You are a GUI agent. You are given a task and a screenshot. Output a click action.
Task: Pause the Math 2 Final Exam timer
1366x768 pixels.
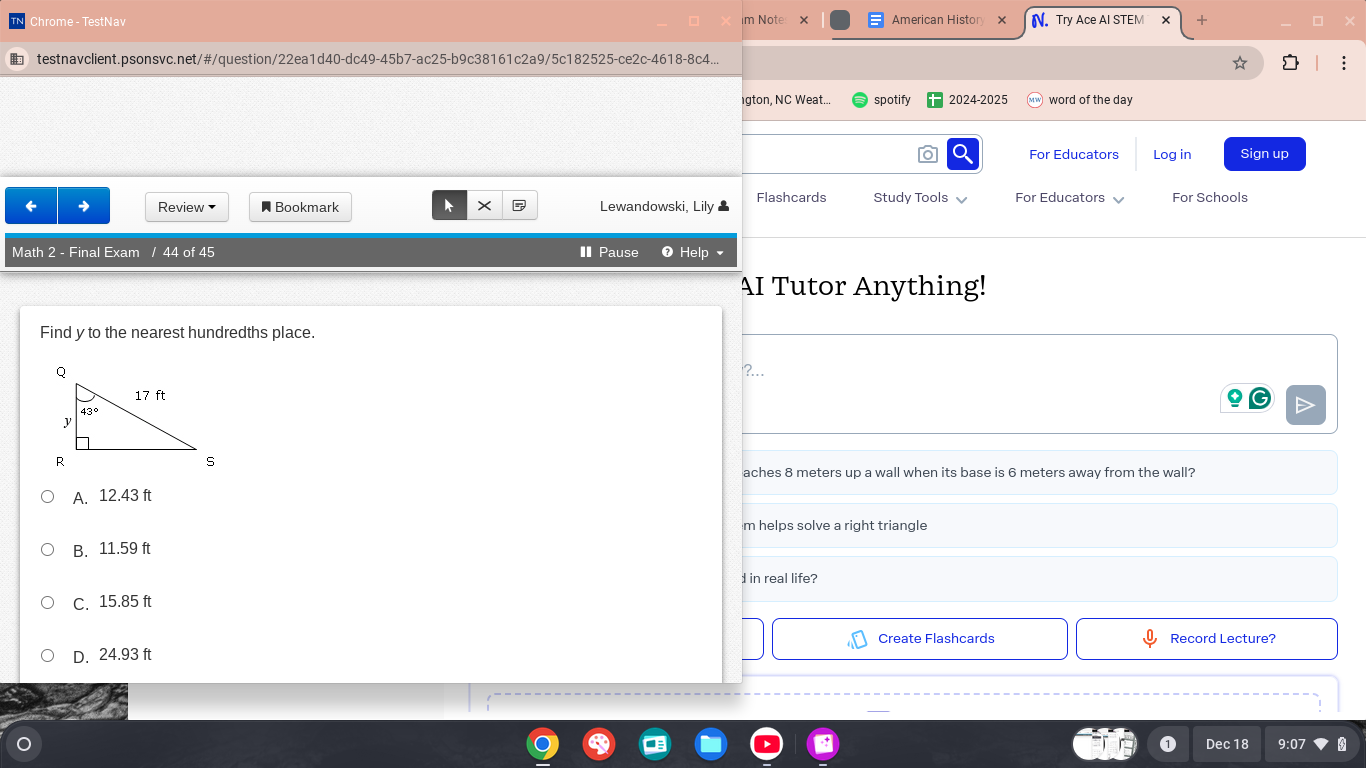pyautogui.click(x=608, y=252)
